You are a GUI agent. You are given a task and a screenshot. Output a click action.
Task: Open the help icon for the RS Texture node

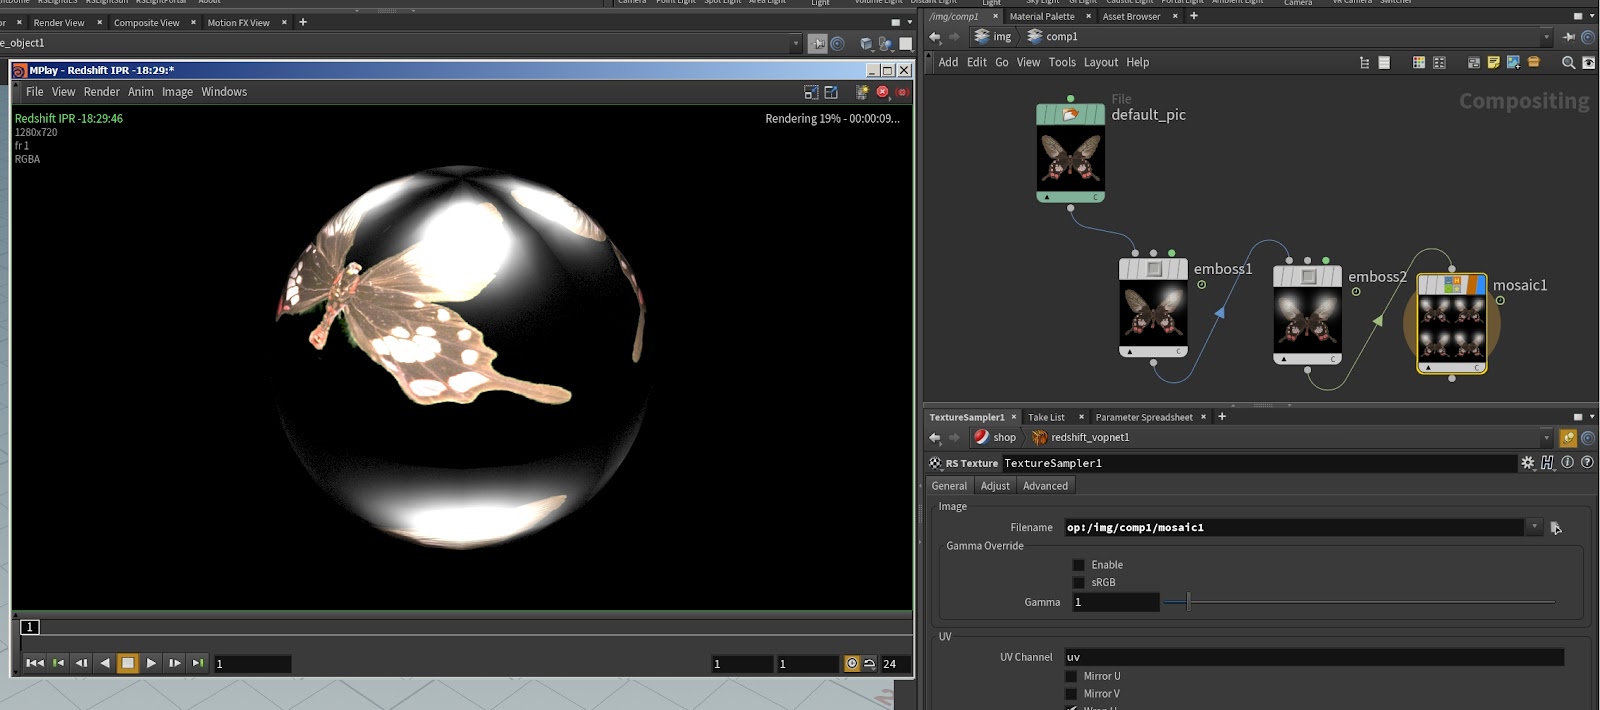pyautogui.click(x=1587, y=463)
